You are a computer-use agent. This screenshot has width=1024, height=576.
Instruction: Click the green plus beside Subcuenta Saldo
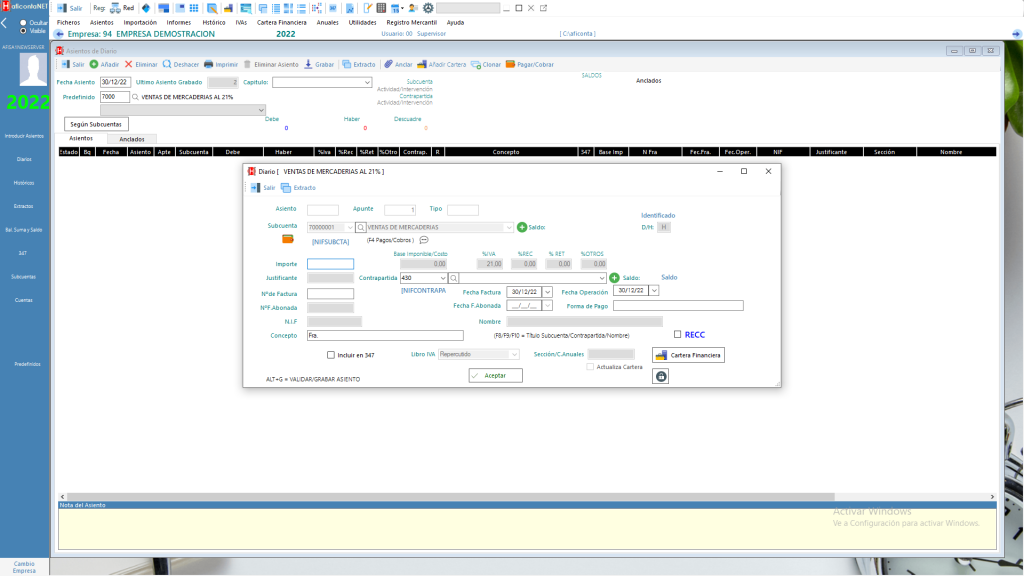pos(522,227)
